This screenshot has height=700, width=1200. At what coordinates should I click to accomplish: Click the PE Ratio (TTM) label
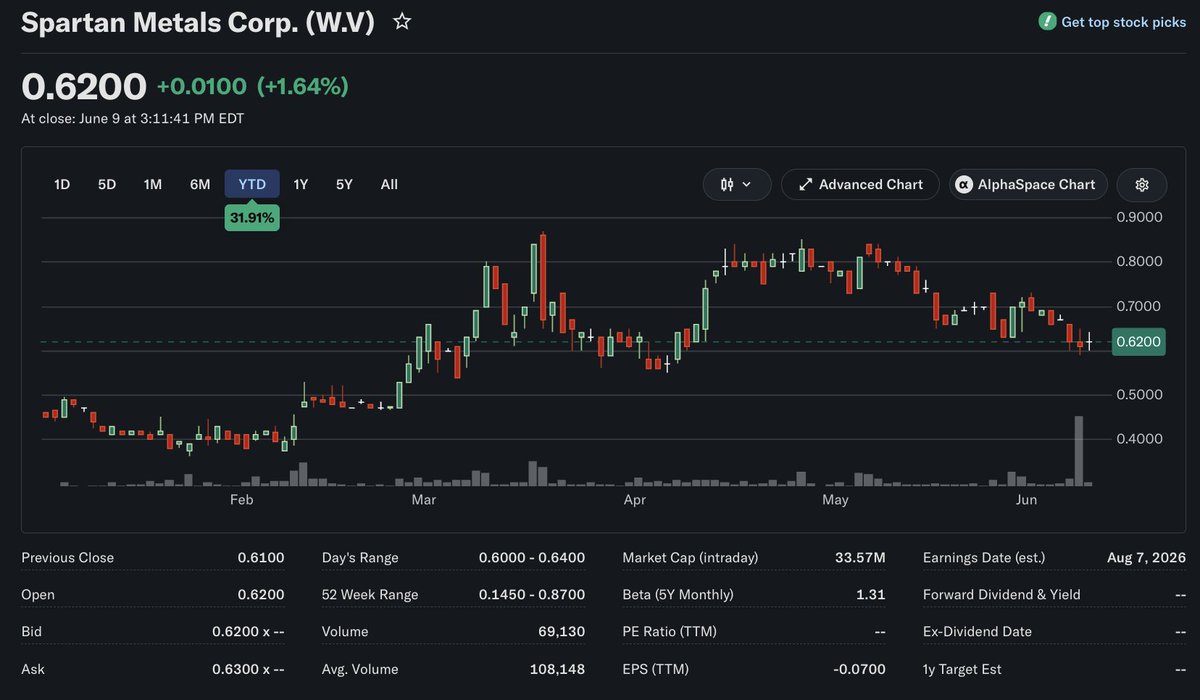point(669,631)
